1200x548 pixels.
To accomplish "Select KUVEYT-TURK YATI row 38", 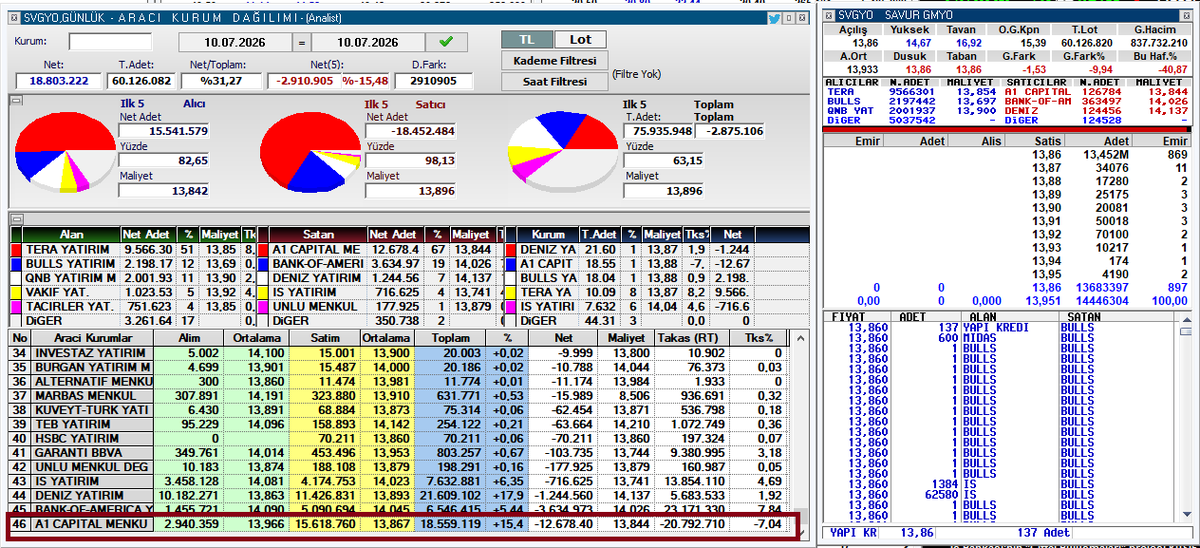I will click(x=400, y=410).
